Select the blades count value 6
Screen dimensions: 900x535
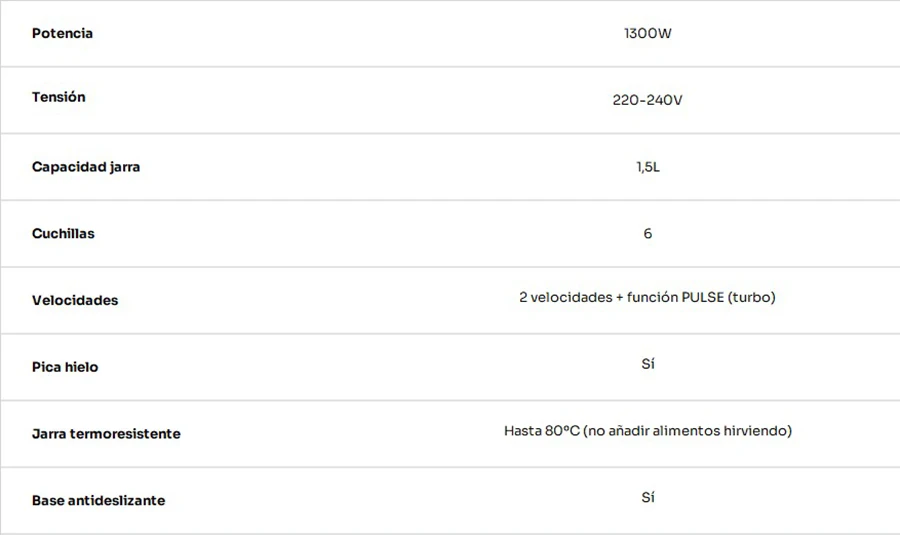pos(647,234)
